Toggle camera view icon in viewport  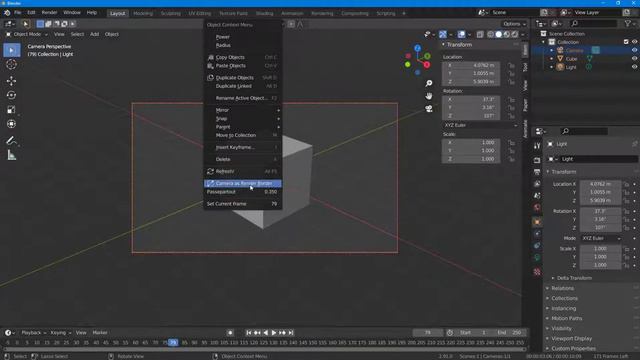click(x=429, y=109)
